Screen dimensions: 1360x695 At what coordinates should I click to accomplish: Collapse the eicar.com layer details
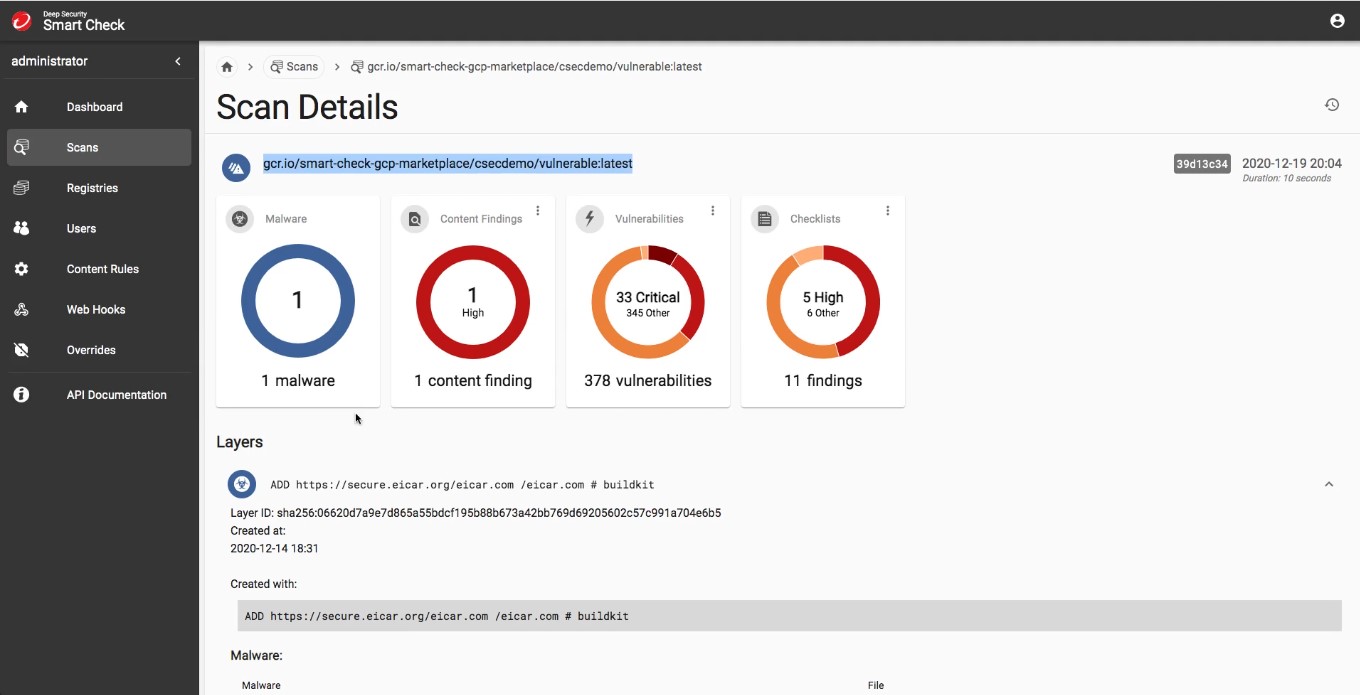tap(1329, 485)
